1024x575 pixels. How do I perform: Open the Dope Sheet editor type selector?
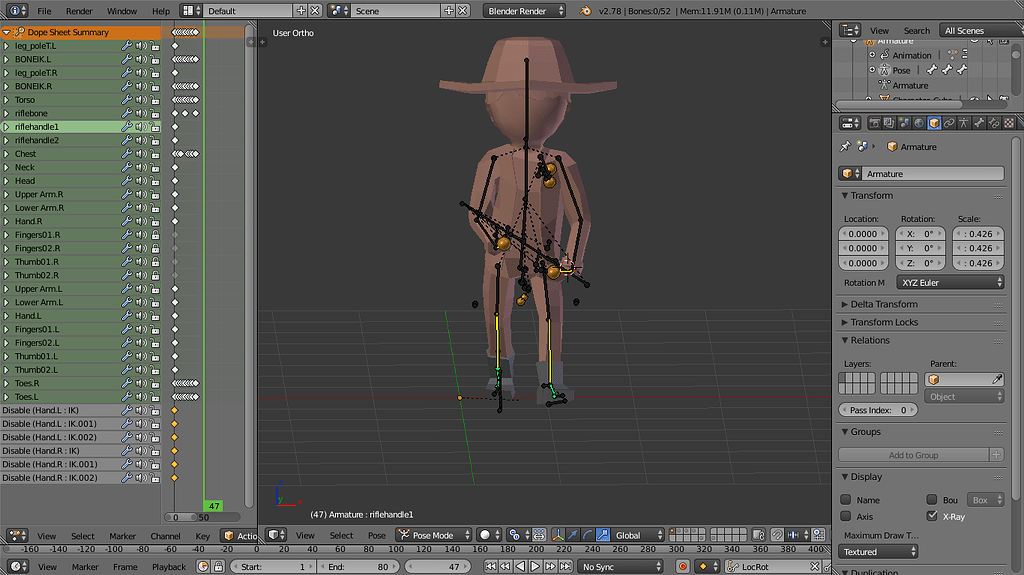pyautogui.click(x=17, y=536)
